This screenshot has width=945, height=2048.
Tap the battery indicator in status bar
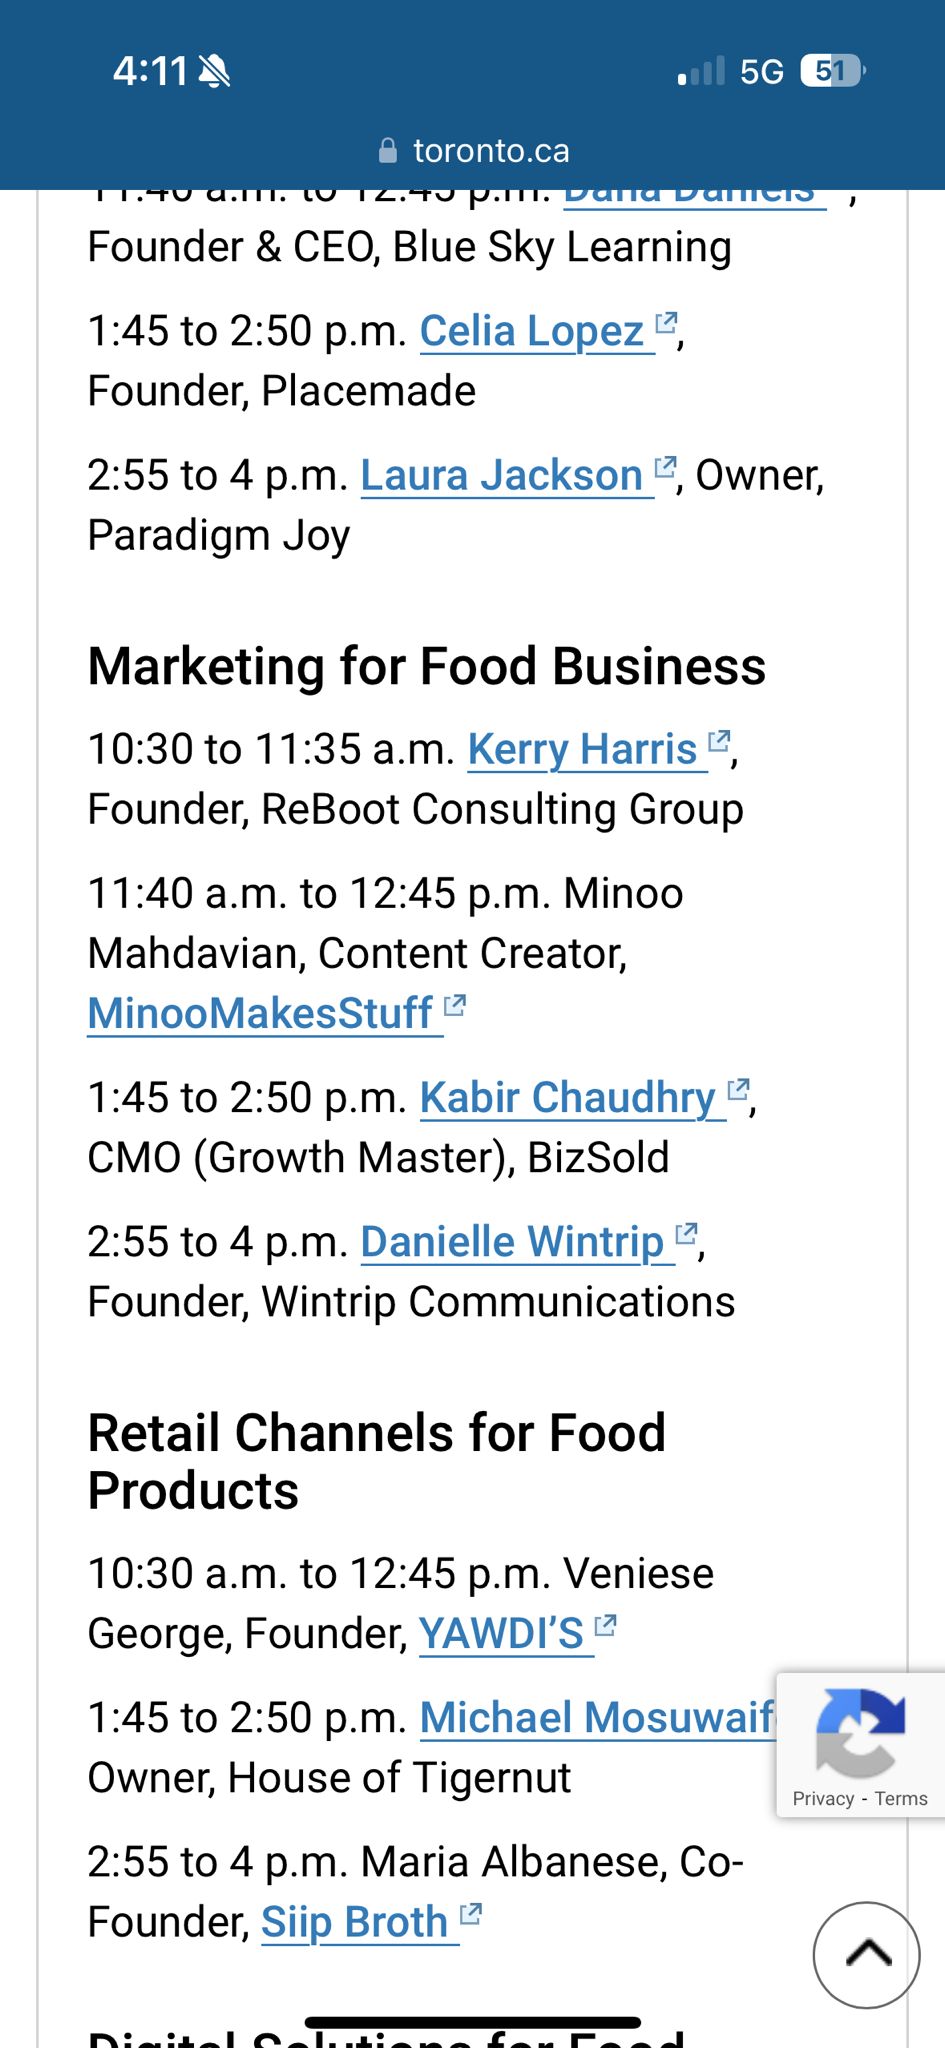point(832,71)
